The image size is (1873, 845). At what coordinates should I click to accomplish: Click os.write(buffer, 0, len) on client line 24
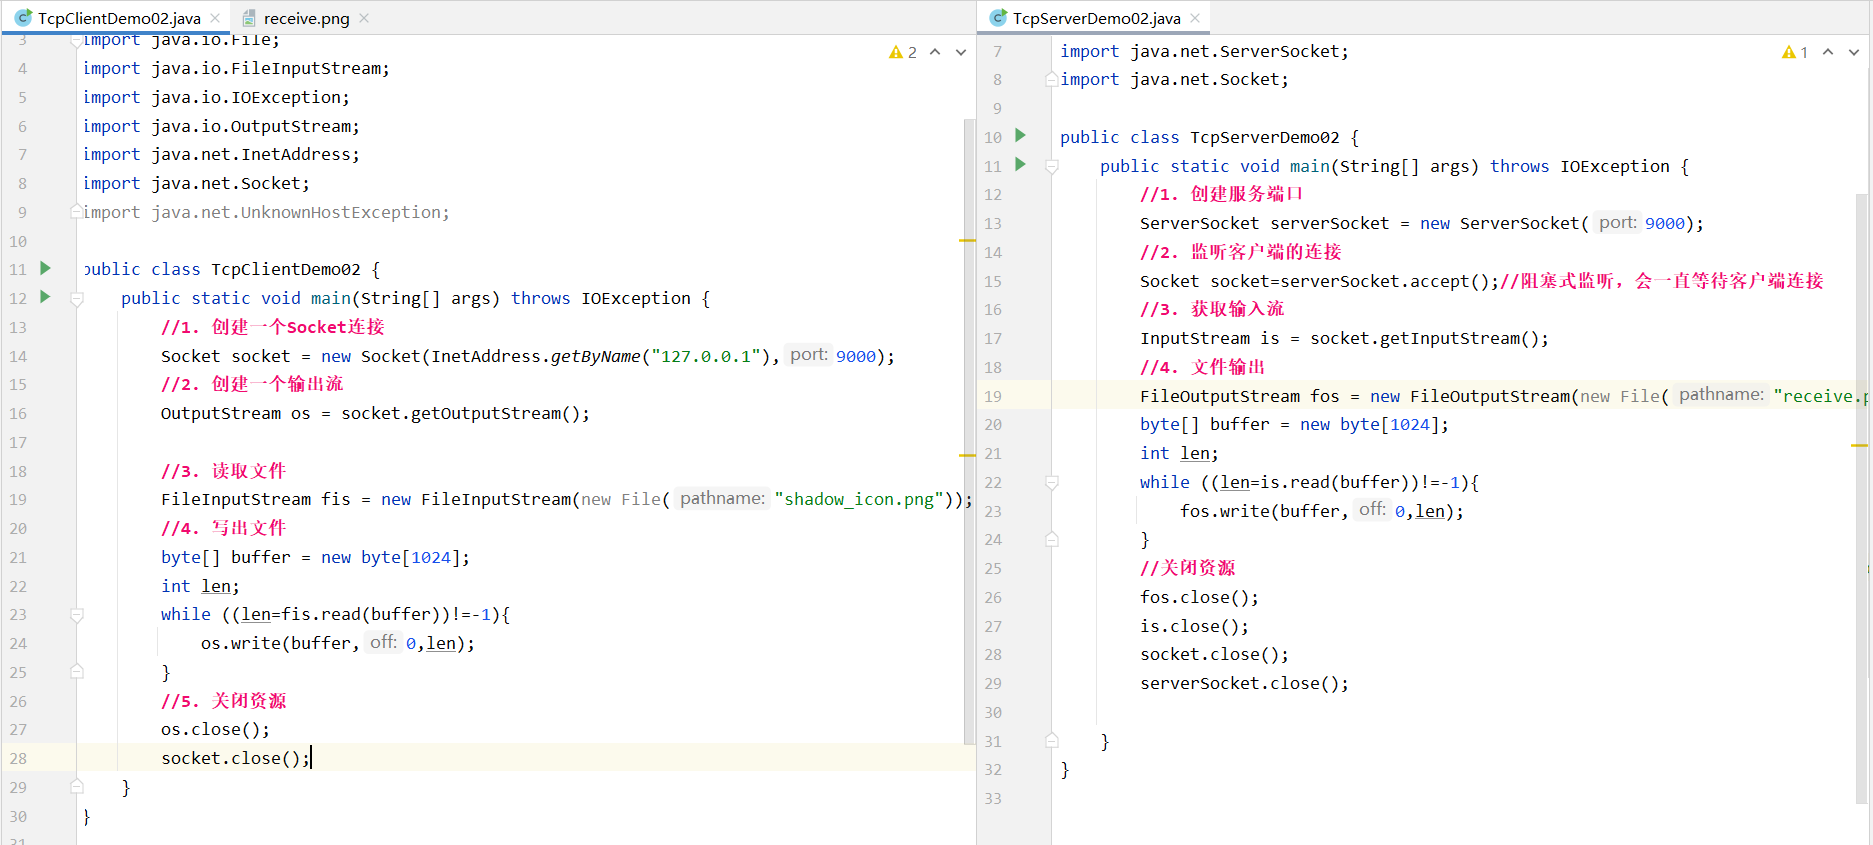click(338, 643)
